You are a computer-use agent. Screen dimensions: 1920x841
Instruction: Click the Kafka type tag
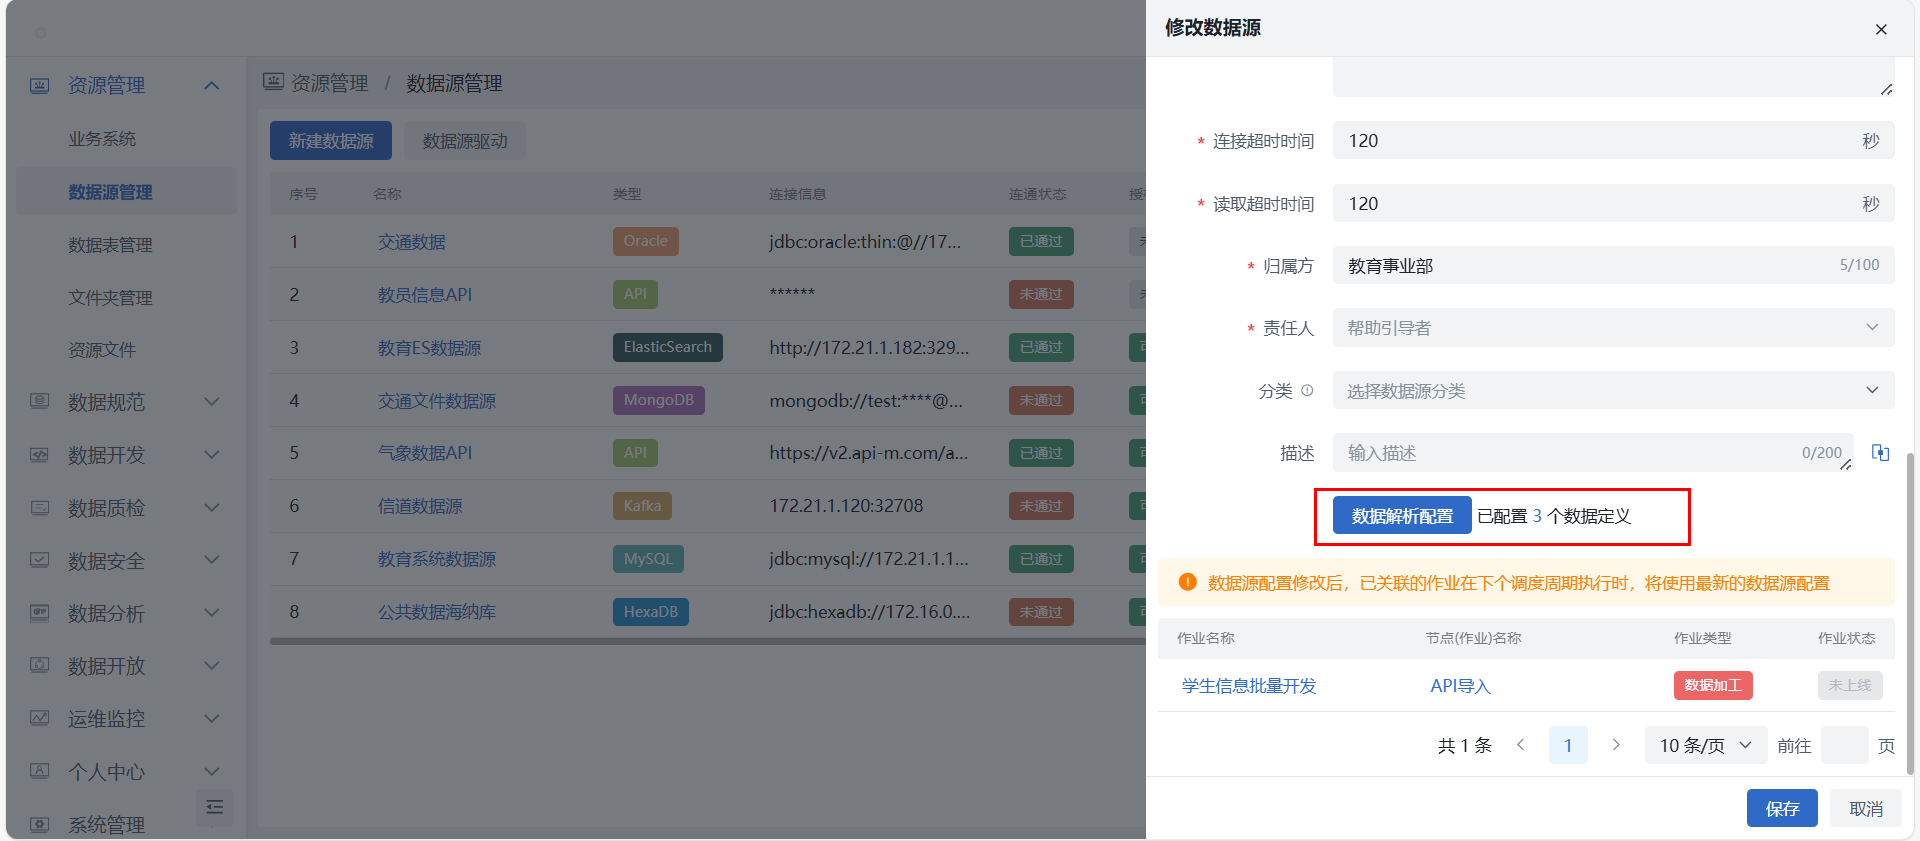pyautogui.click(x=642, y=506)
